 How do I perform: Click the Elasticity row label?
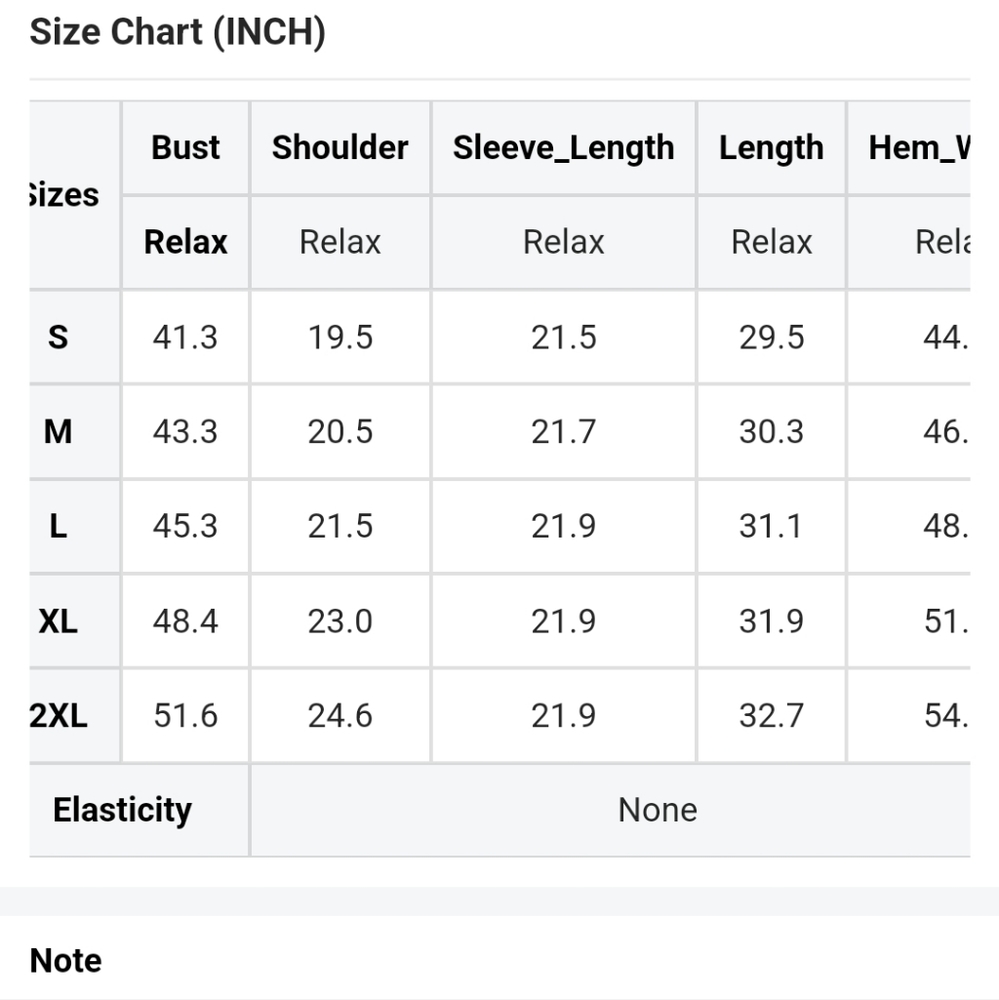[122, 810]
